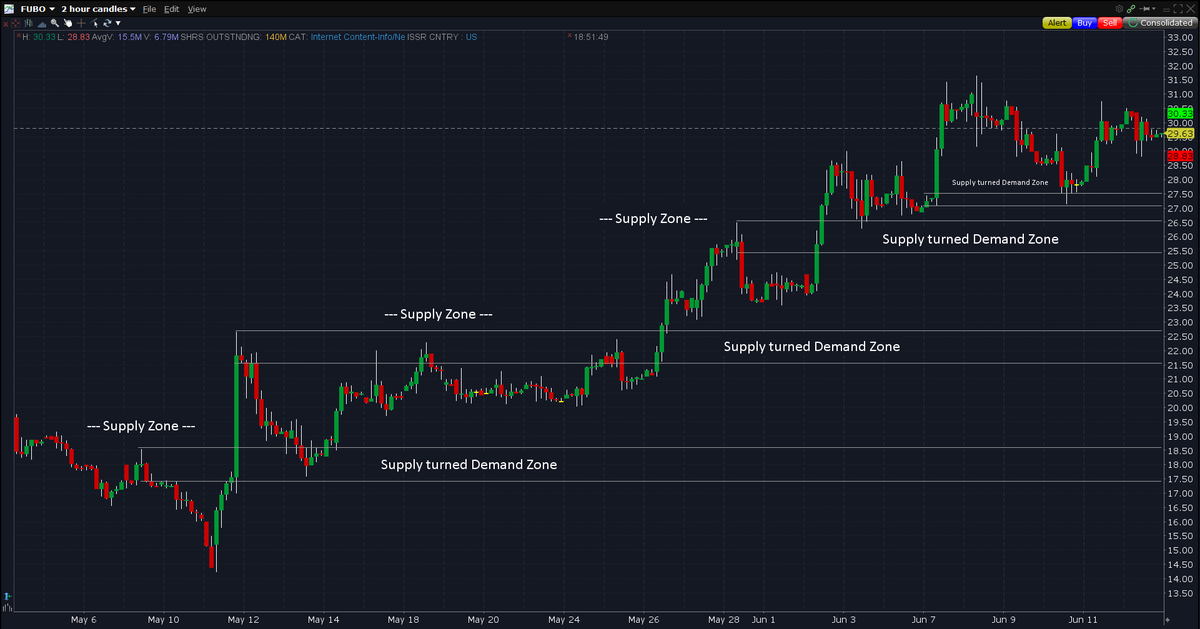1200x629 pixels.
Task: Select the crosshair cursor tool
Action: tap(81, 23)
